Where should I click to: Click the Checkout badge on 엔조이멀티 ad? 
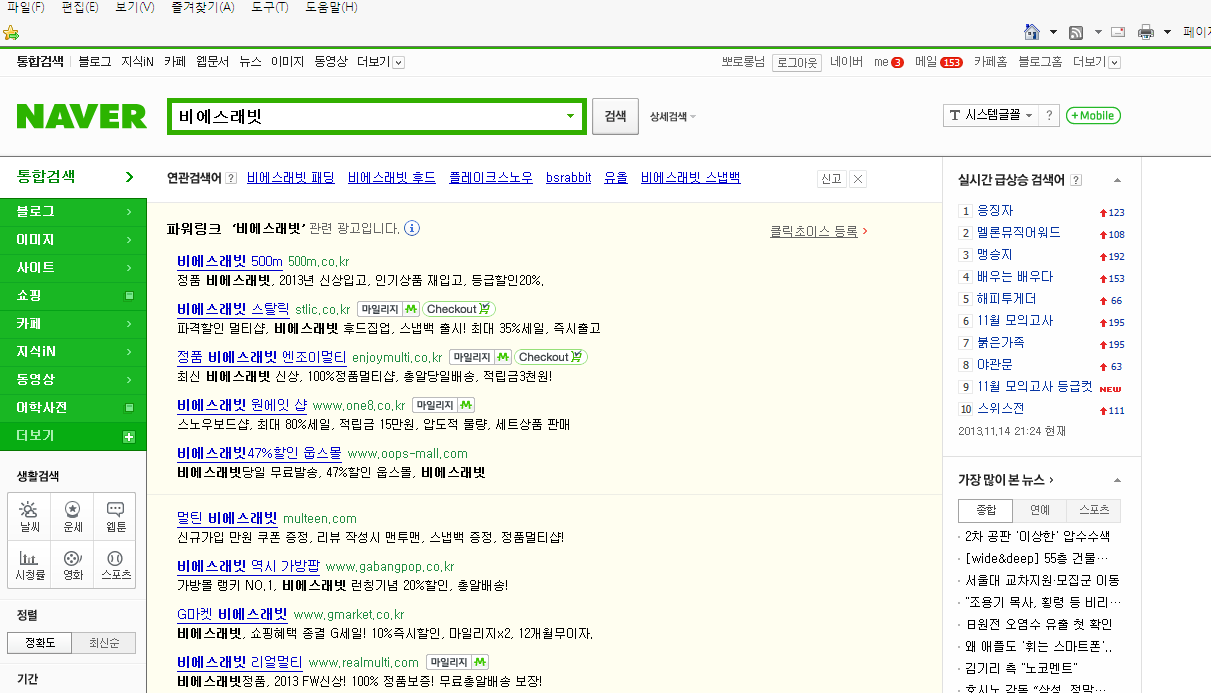(550, 357)
